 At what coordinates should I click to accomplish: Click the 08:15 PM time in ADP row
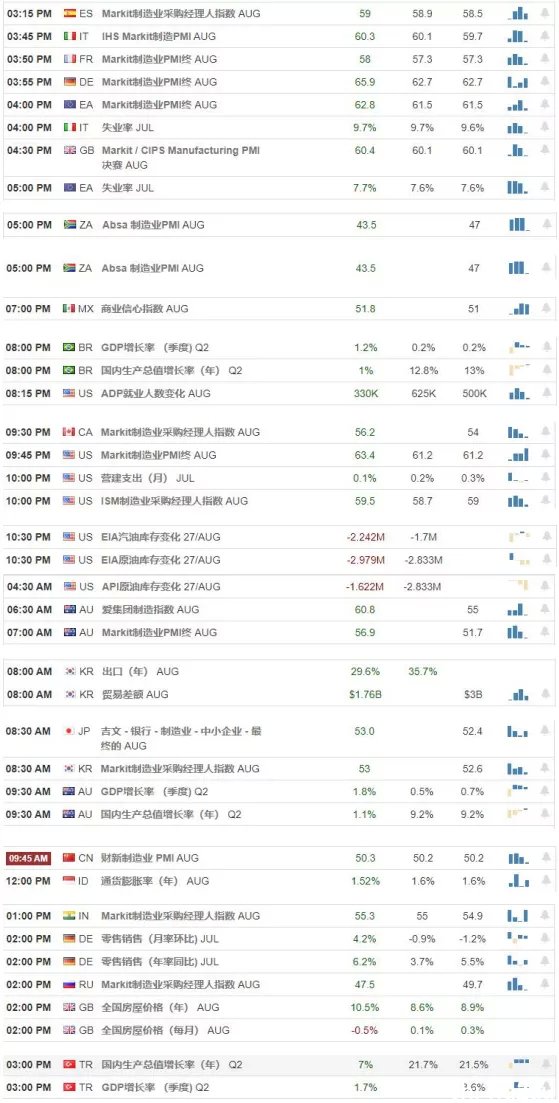click(29, 393)
